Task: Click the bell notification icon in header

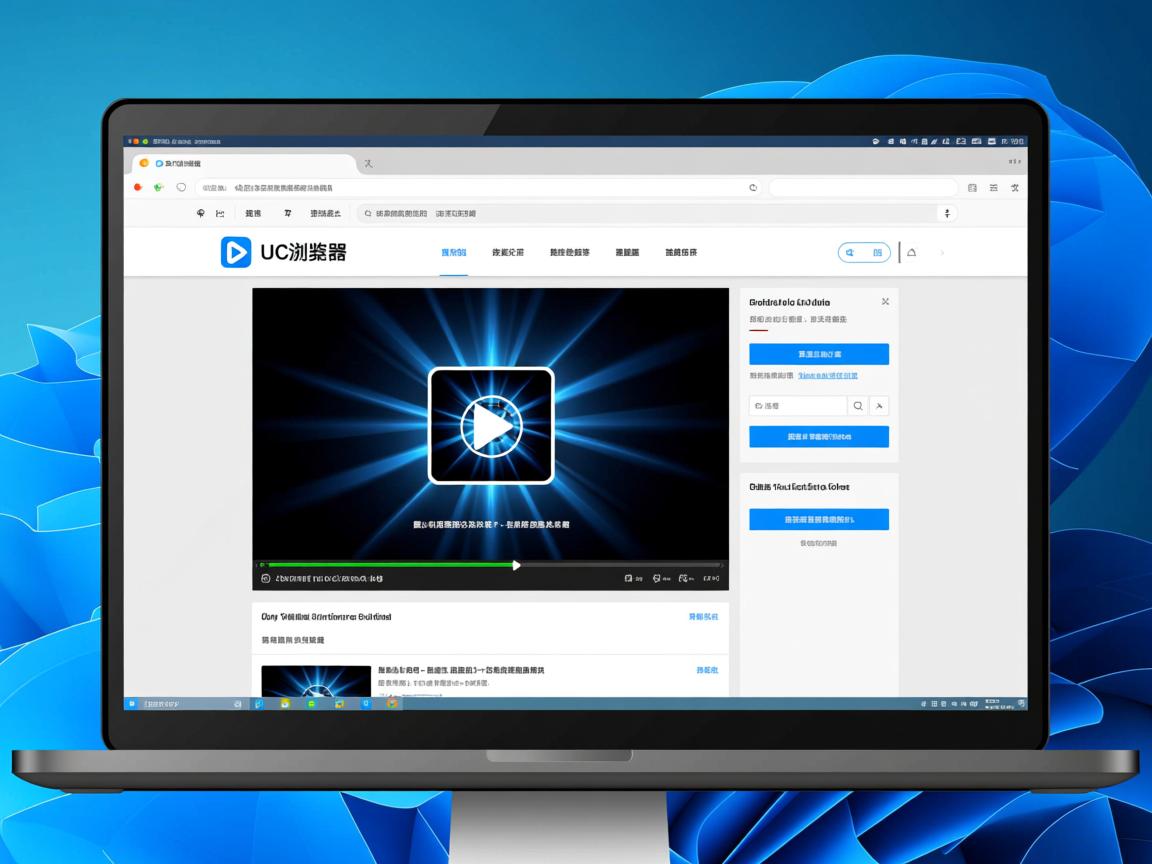Action: (x=911, y=253)
